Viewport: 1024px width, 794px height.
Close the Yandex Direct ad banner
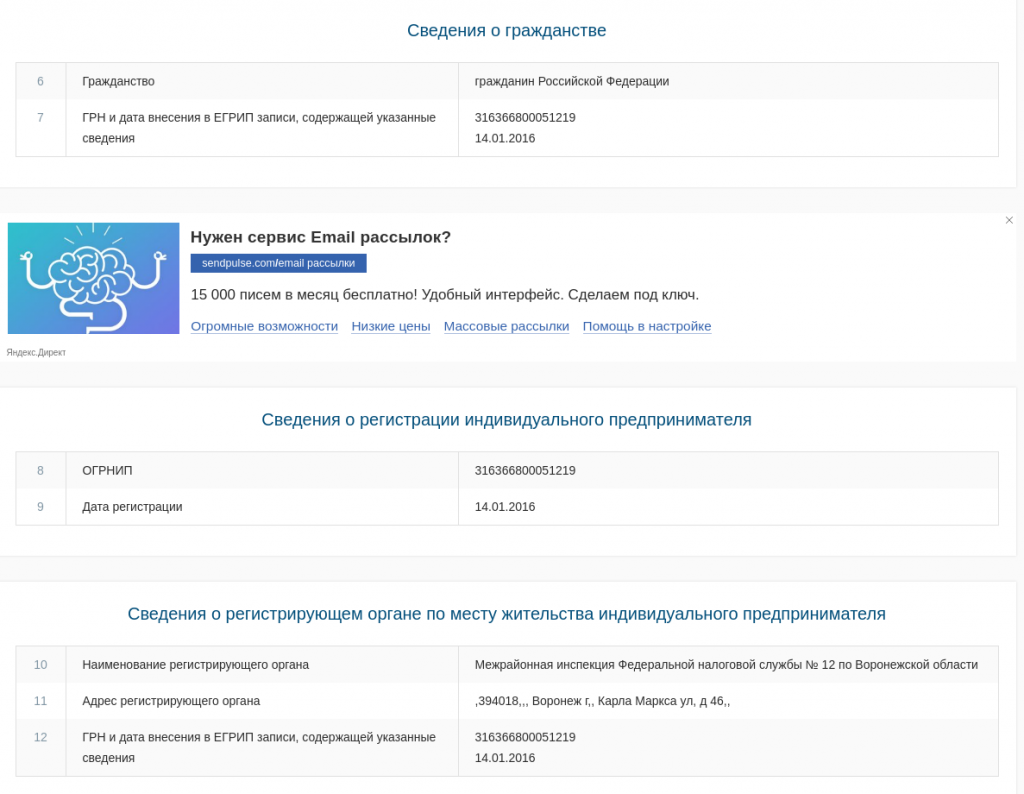coord(1009,220)
